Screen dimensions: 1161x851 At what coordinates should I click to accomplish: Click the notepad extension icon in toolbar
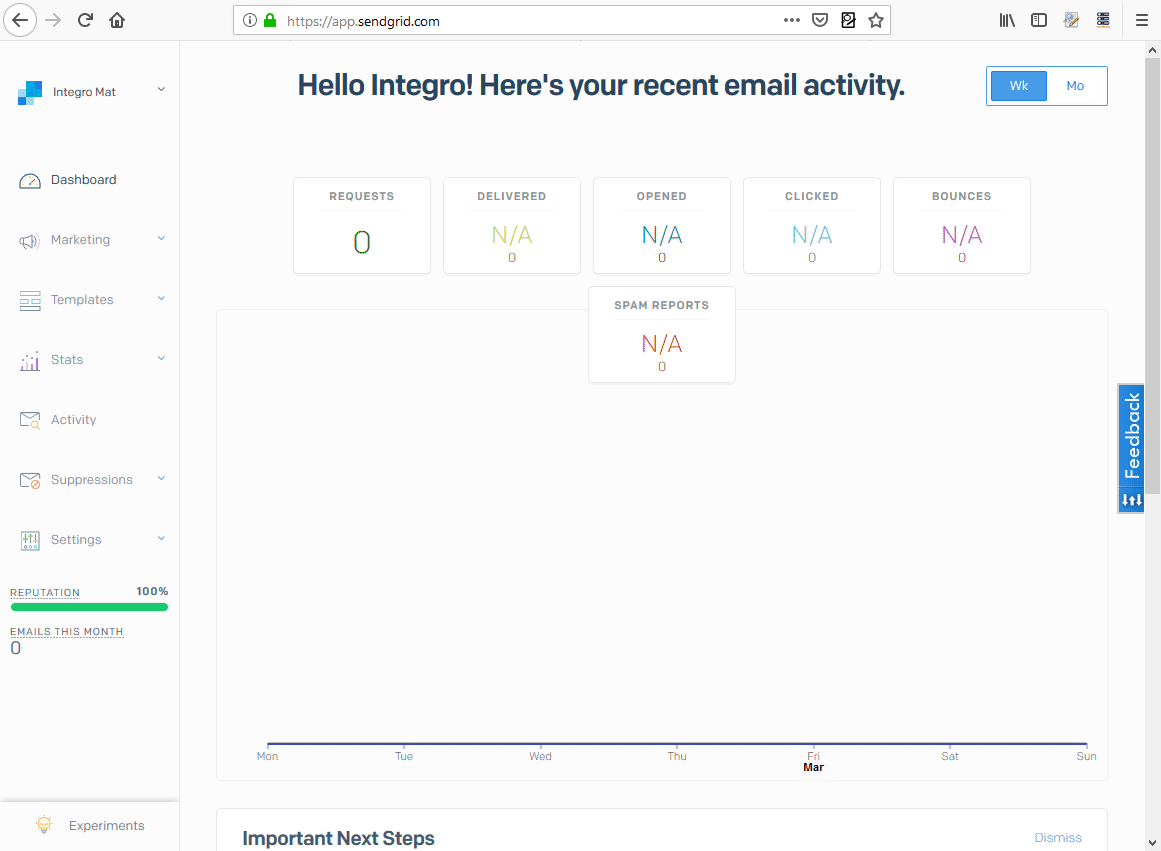(x=1071, y=20)
